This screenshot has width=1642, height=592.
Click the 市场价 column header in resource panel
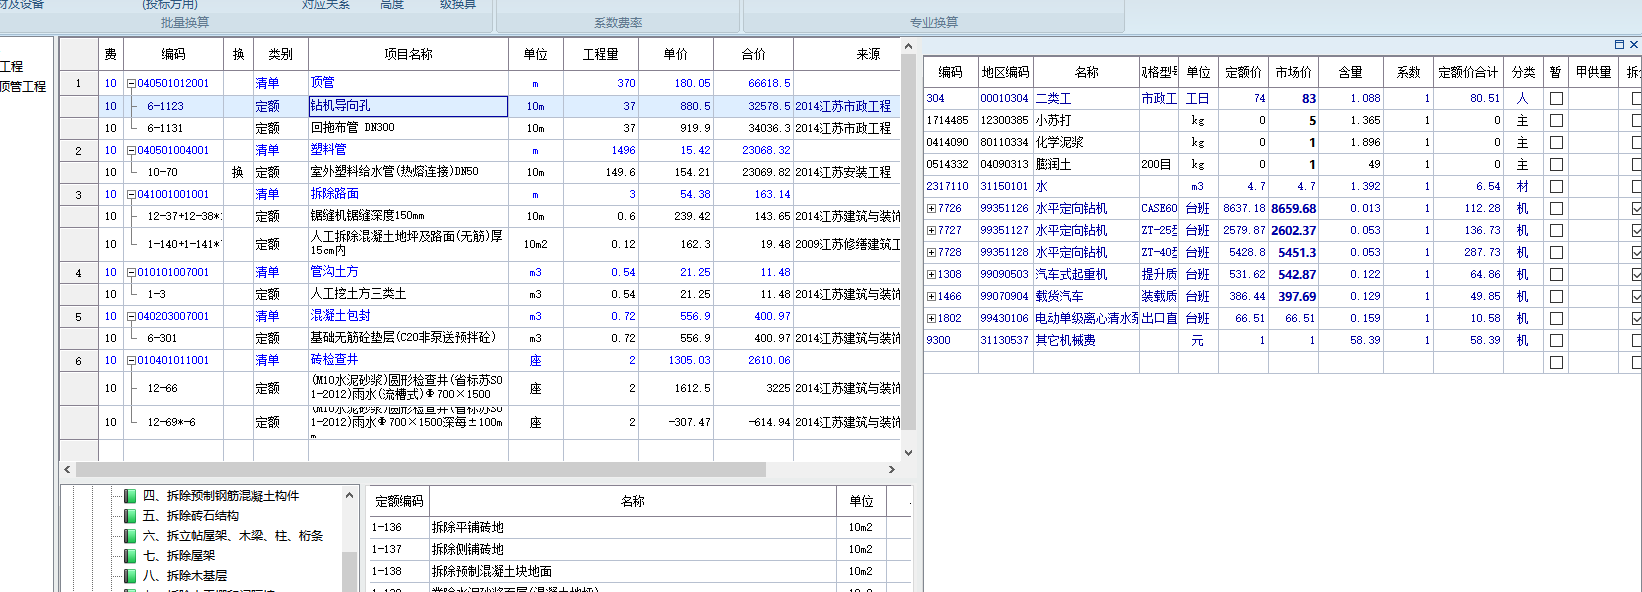click(1293, 72)
